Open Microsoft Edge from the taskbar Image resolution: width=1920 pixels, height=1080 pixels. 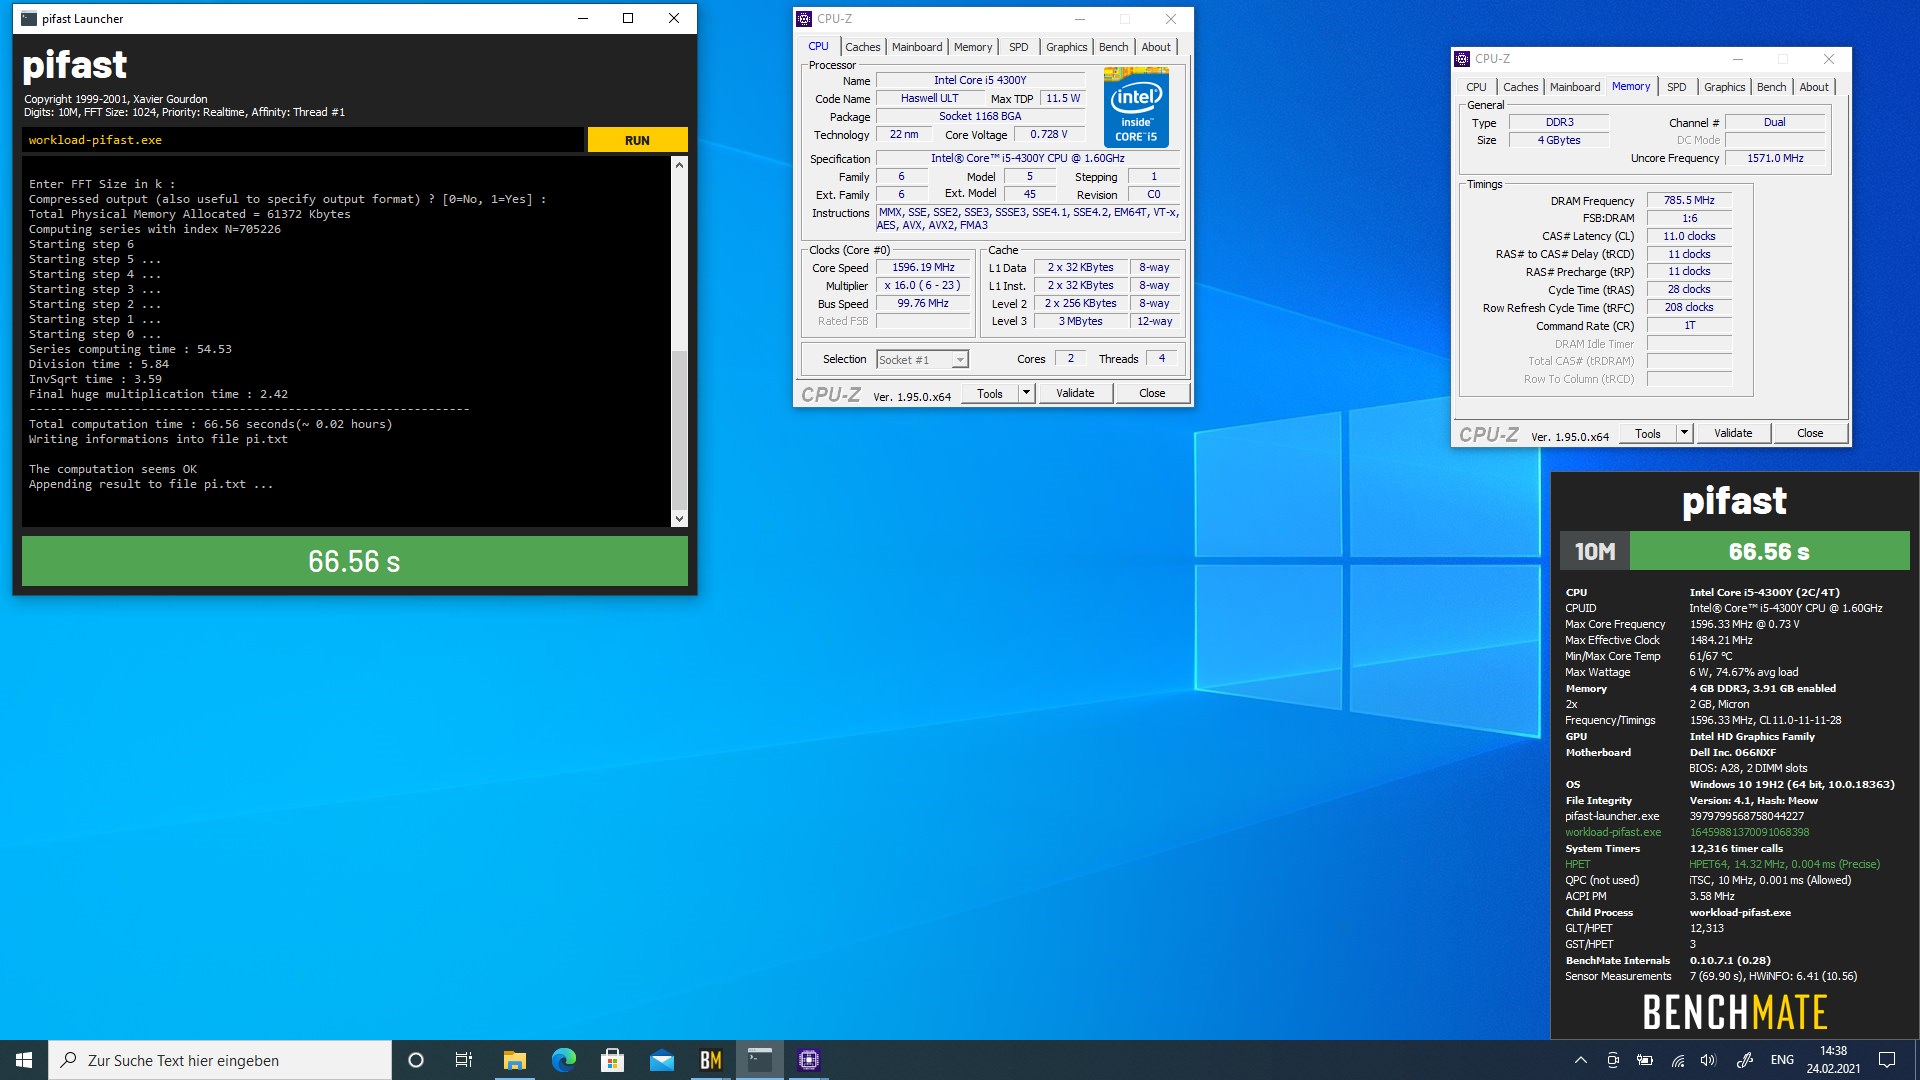(564, 1060)
